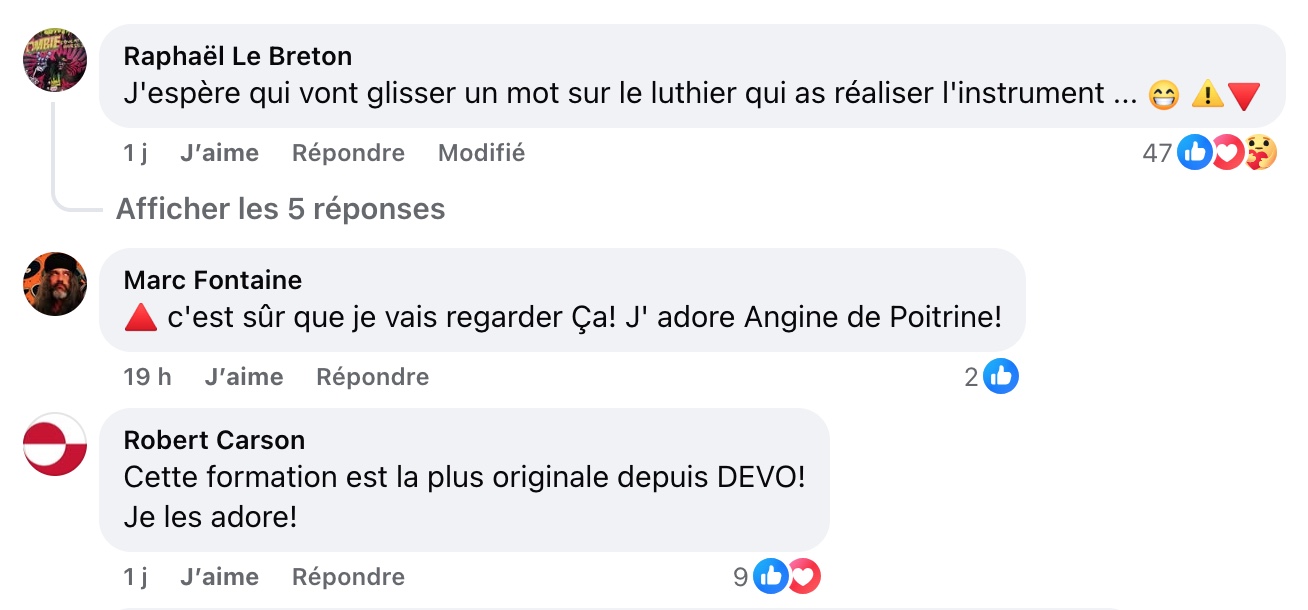Open Robert Carson's flag avatar

pos(55,443)
